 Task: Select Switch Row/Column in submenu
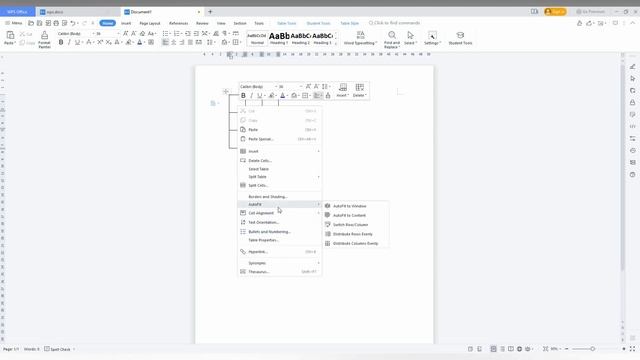(x=356, y=225)
